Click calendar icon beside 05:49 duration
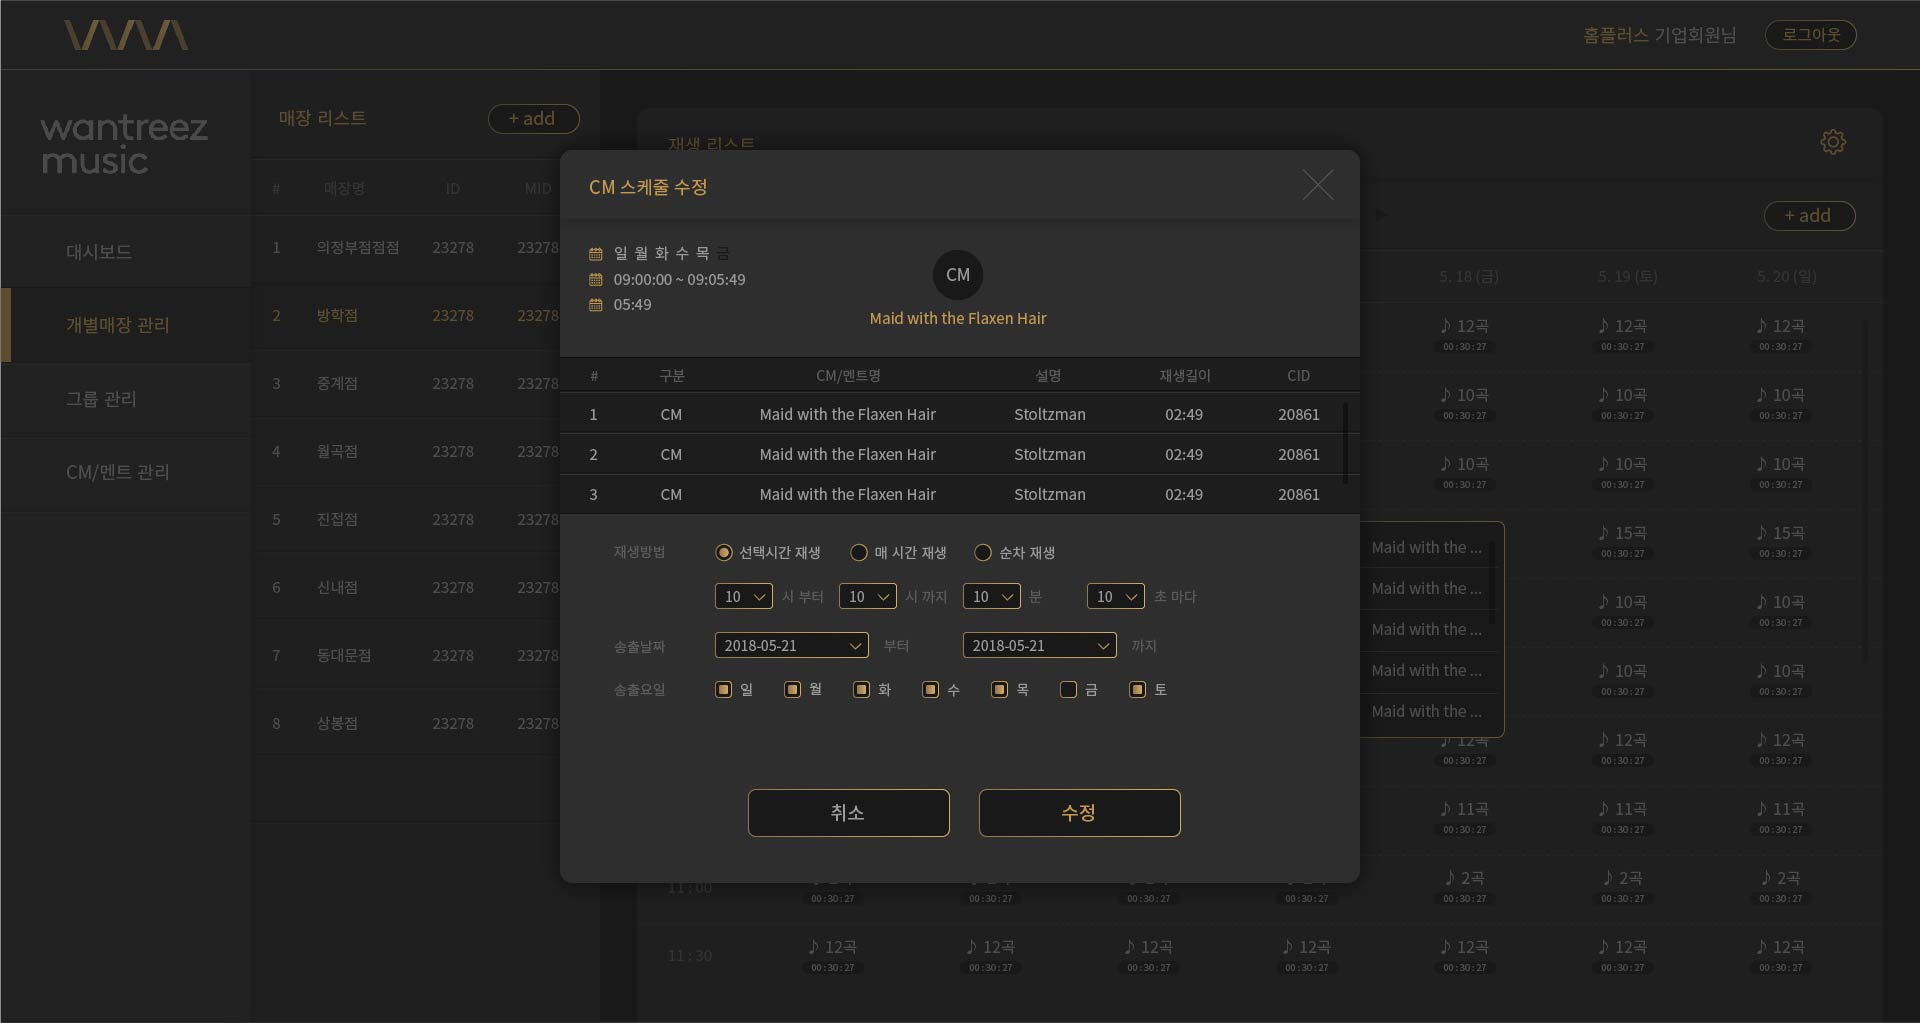Viewport: 1920px width, 1023px height. [x=596, y=305]
